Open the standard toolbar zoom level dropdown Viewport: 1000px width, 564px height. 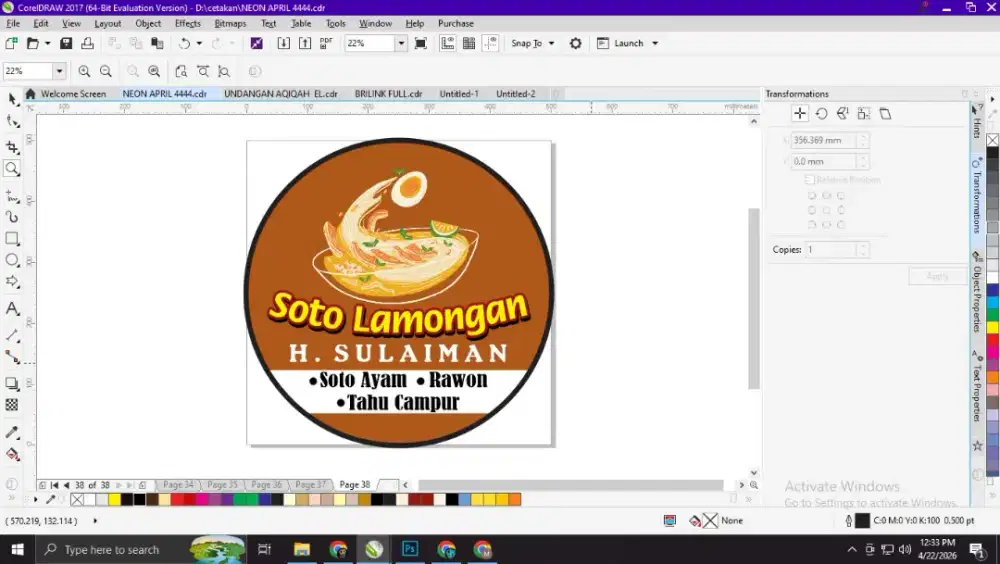point(401,43)
